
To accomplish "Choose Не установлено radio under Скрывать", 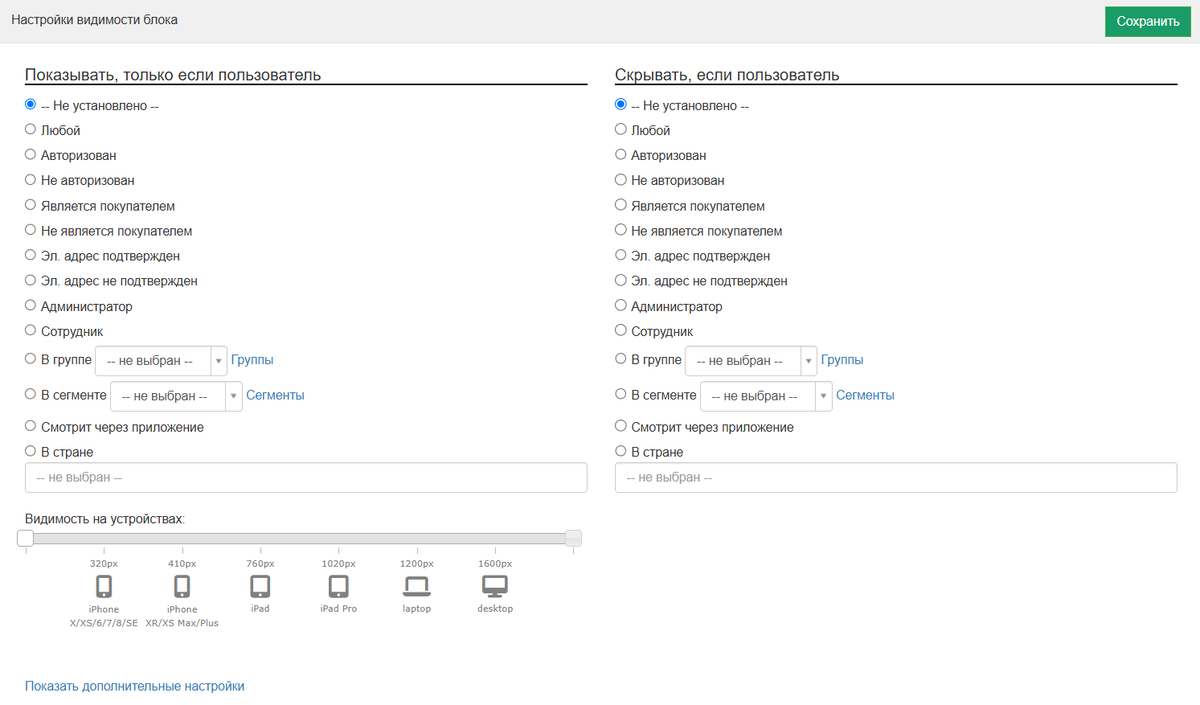I will (621, 104).
